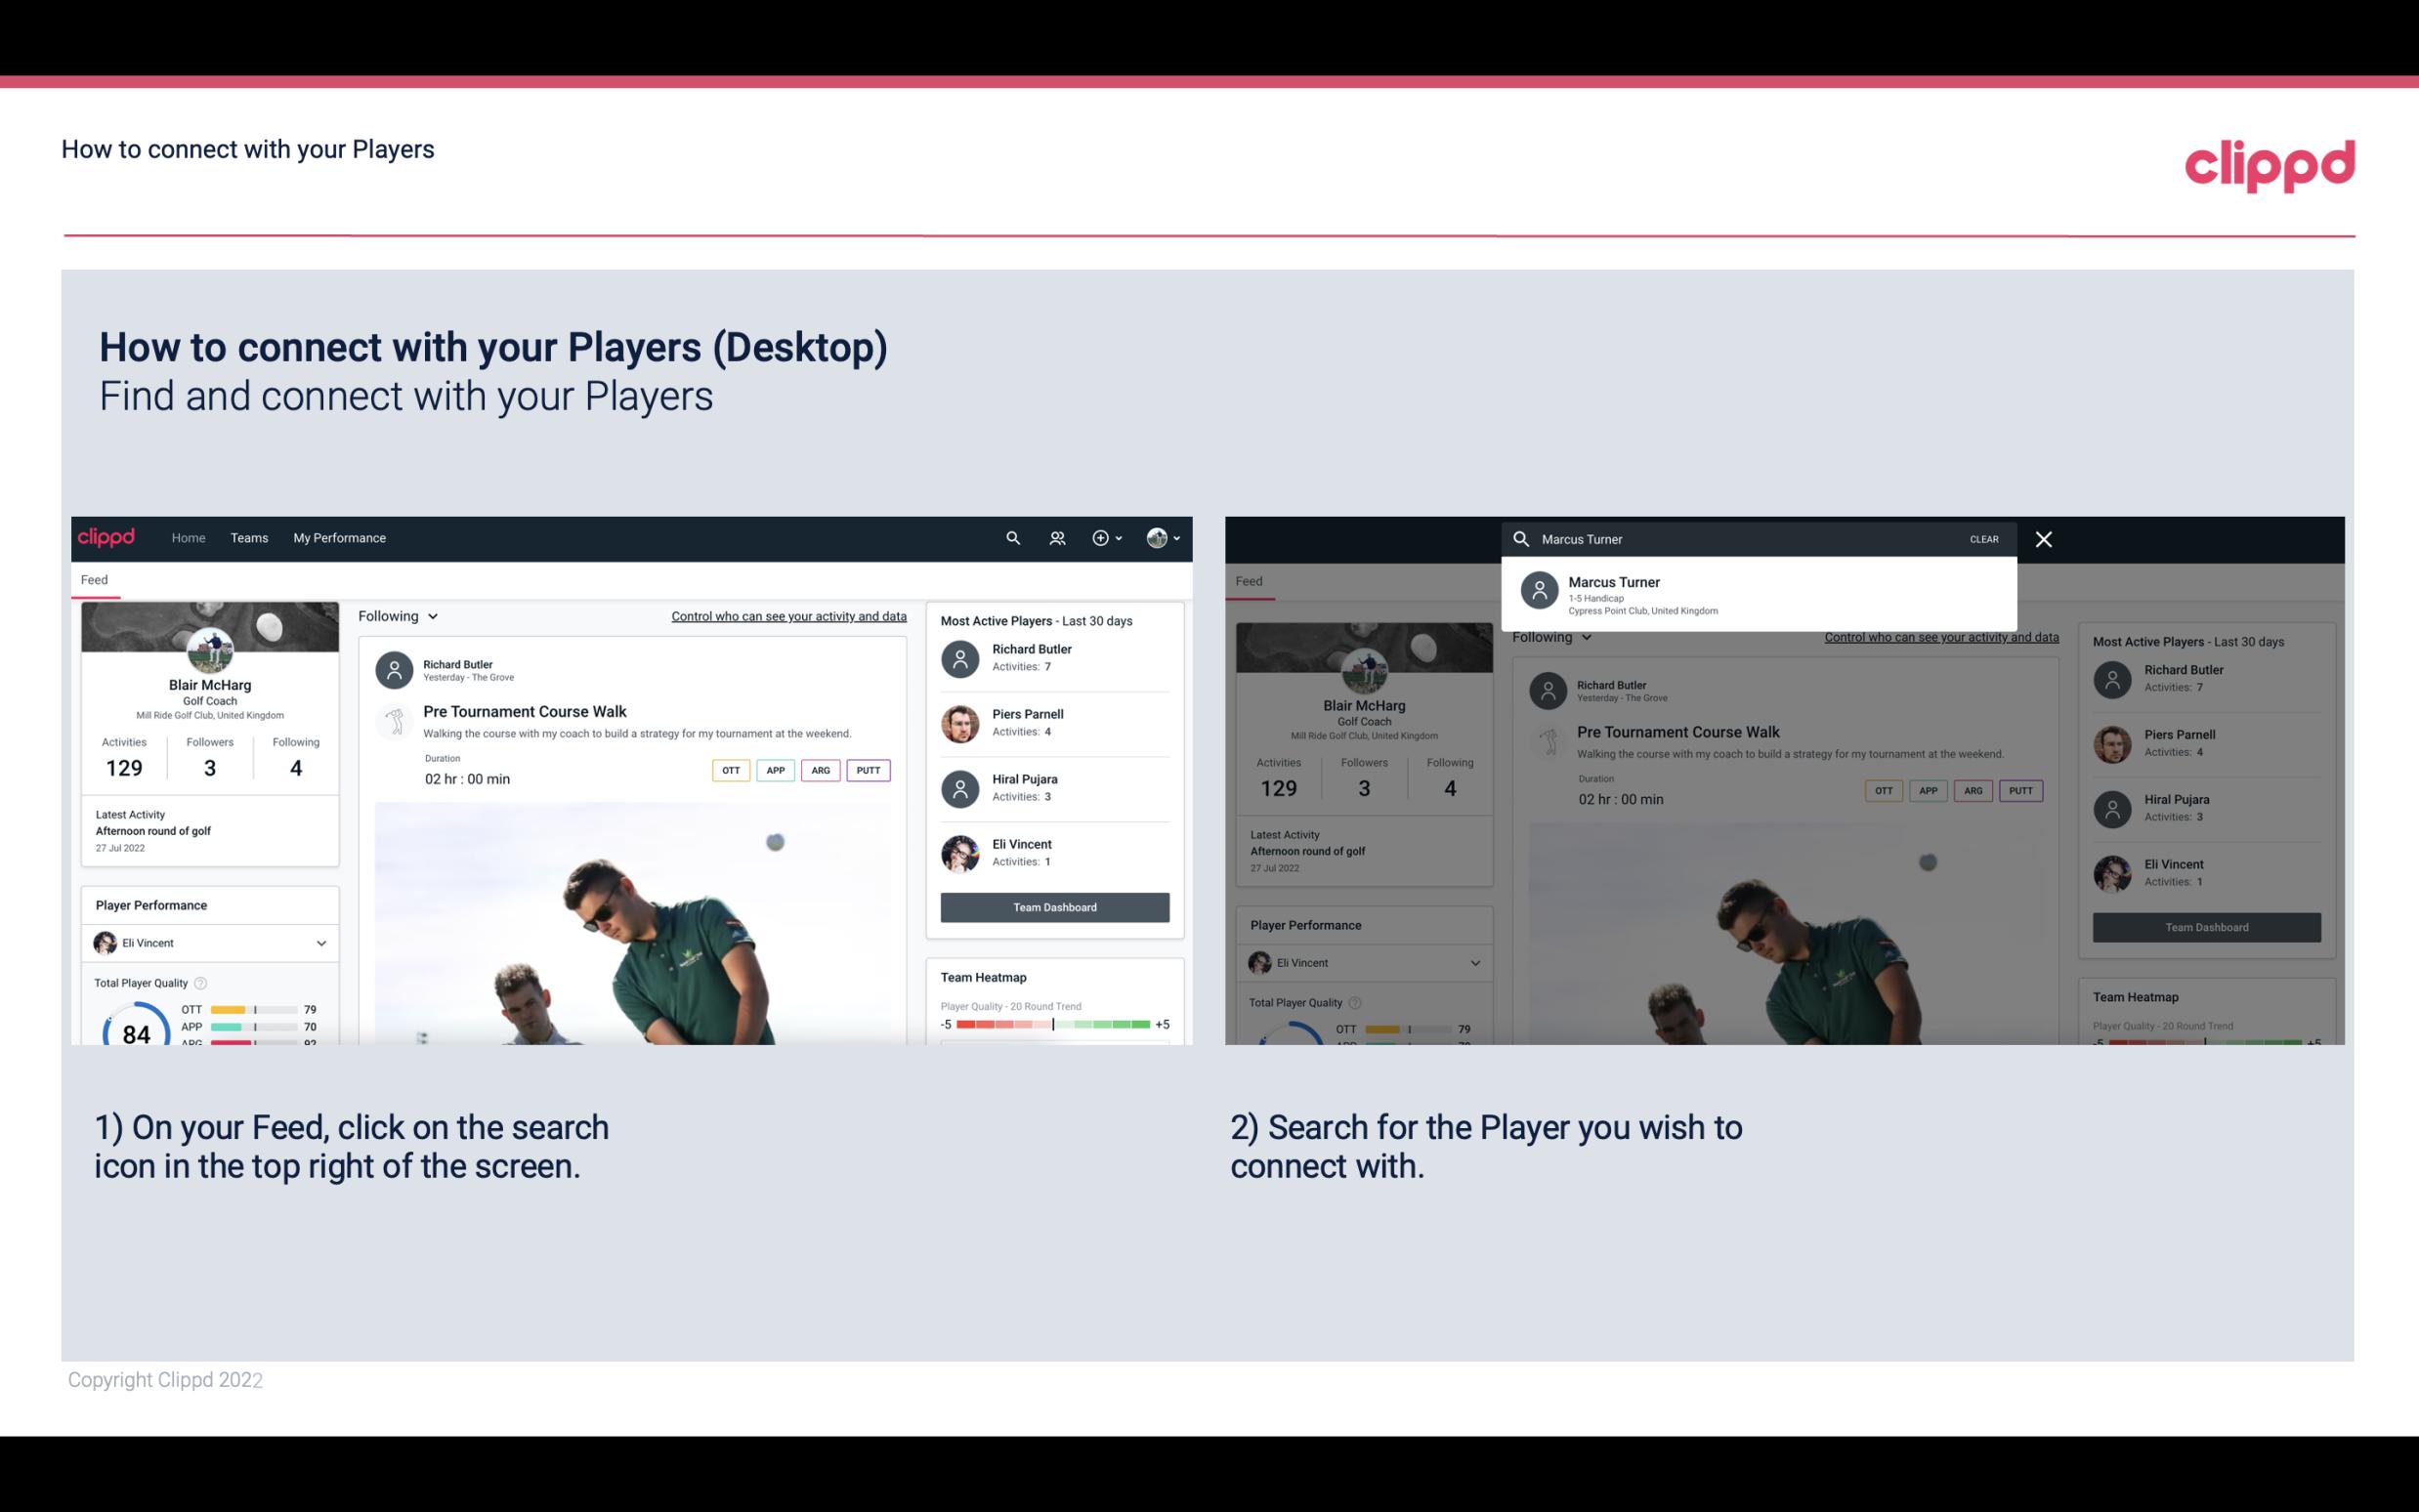Image resolution: width=2419 pixels, height=1512 pixels.
Task: Toggle search clear button in search bar
Action: point(1983,538)
